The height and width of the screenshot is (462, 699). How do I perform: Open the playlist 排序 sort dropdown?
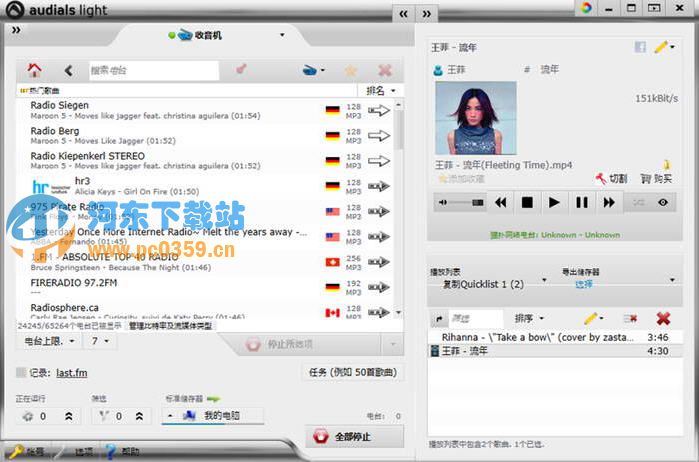pos(529,318)
